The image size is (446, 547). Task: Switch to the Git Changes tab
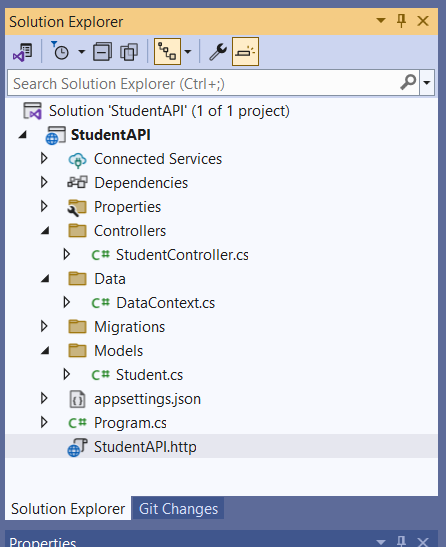click(178, 509)
